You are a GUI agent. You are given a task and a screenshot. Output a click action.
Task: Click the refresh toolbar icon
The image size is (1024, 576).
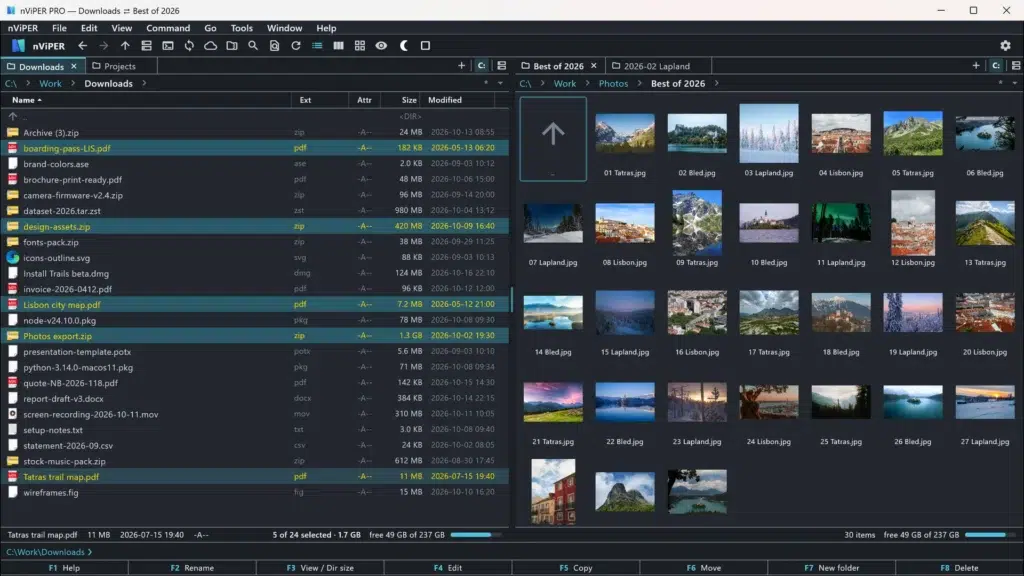(296, 46)
